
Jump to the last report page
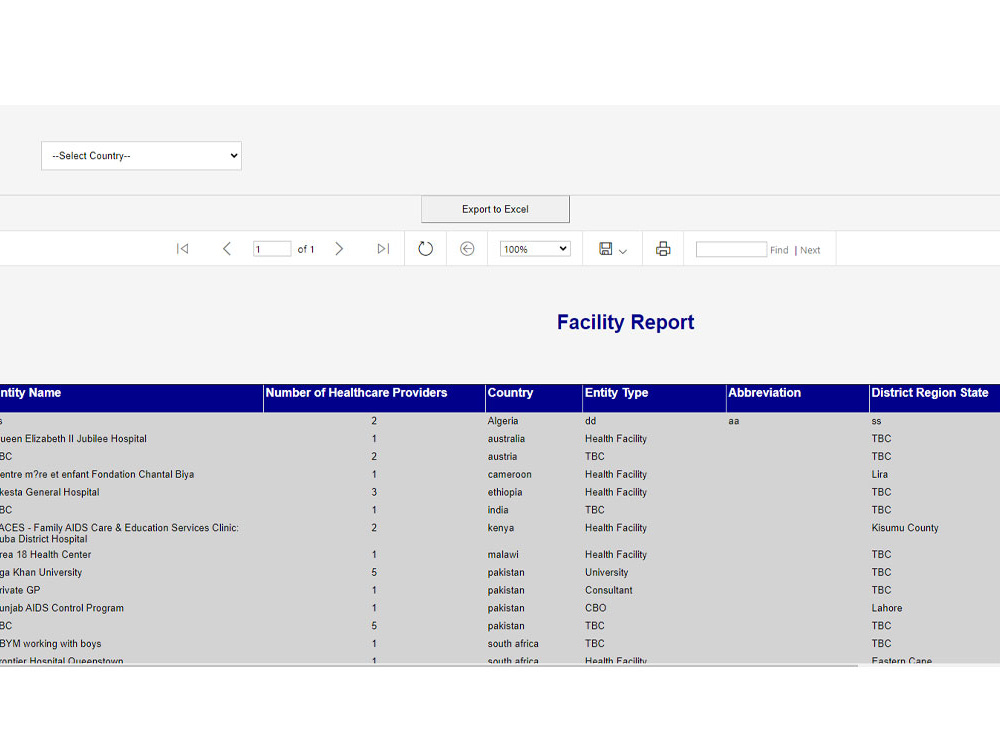click(x=383, y=248)
